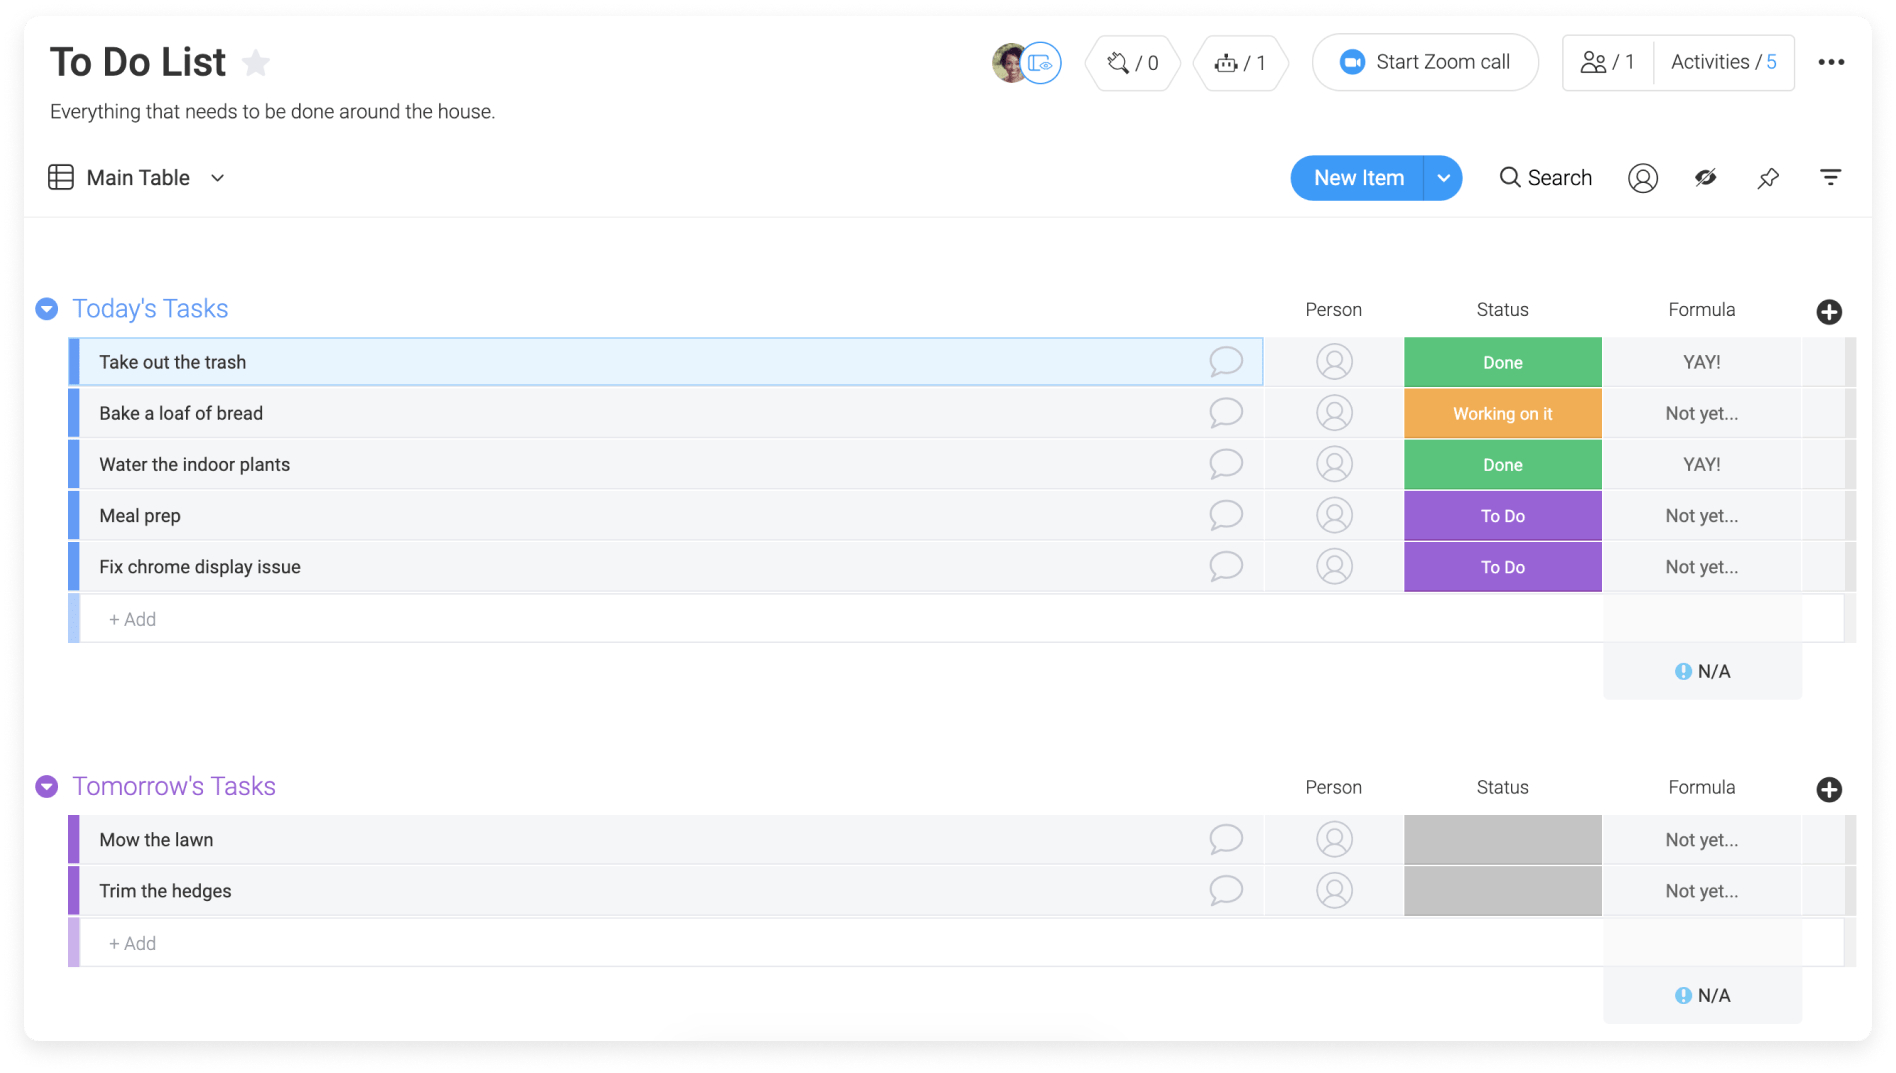Open automations counter showing 1
The height and width of the screenshot is (1073, 1896).
click(1240, 63)
